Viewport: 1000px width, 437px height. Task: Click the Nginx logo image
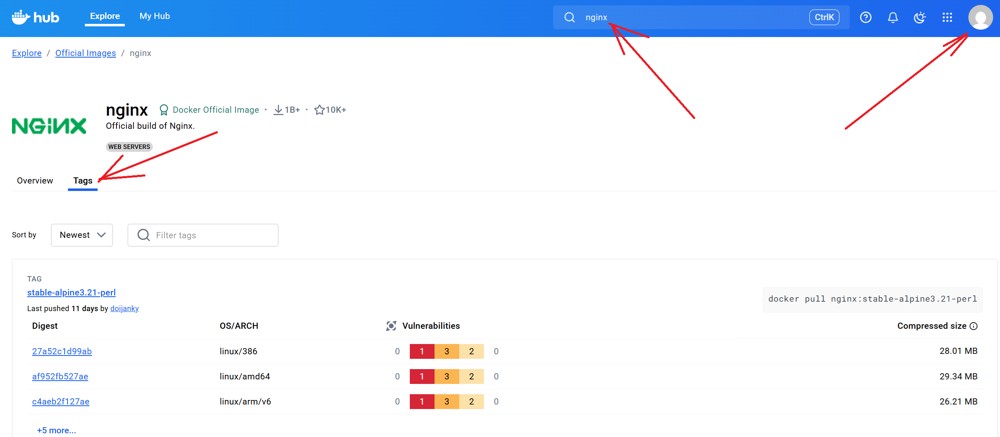pyautogui.click(x=48, y=126)
